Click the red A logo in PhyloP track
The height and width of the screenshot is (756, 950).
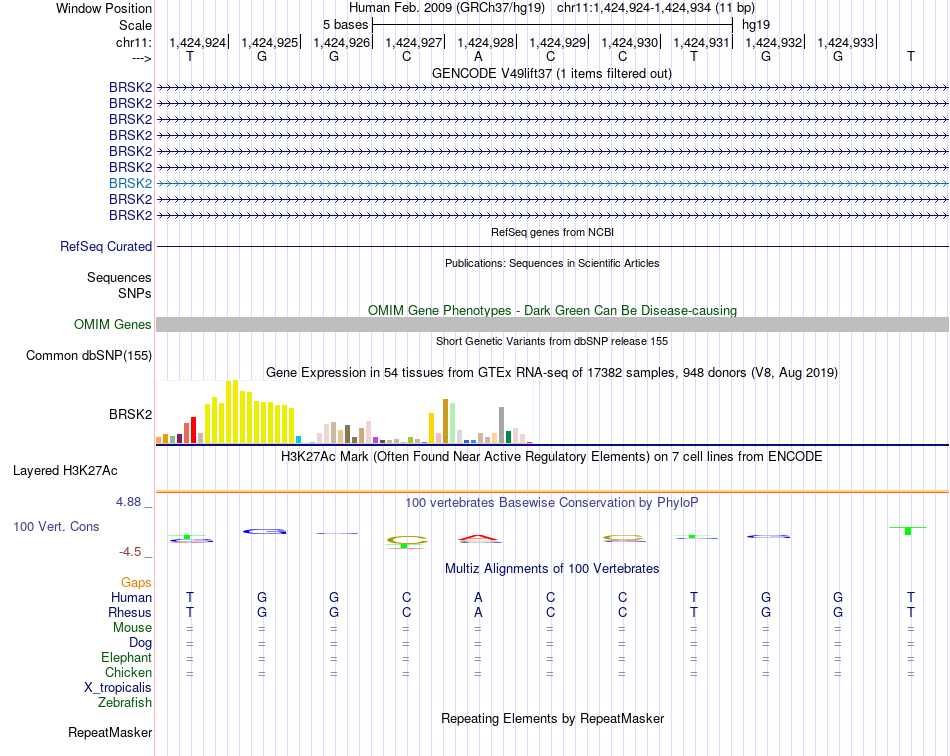coord(479,538)
